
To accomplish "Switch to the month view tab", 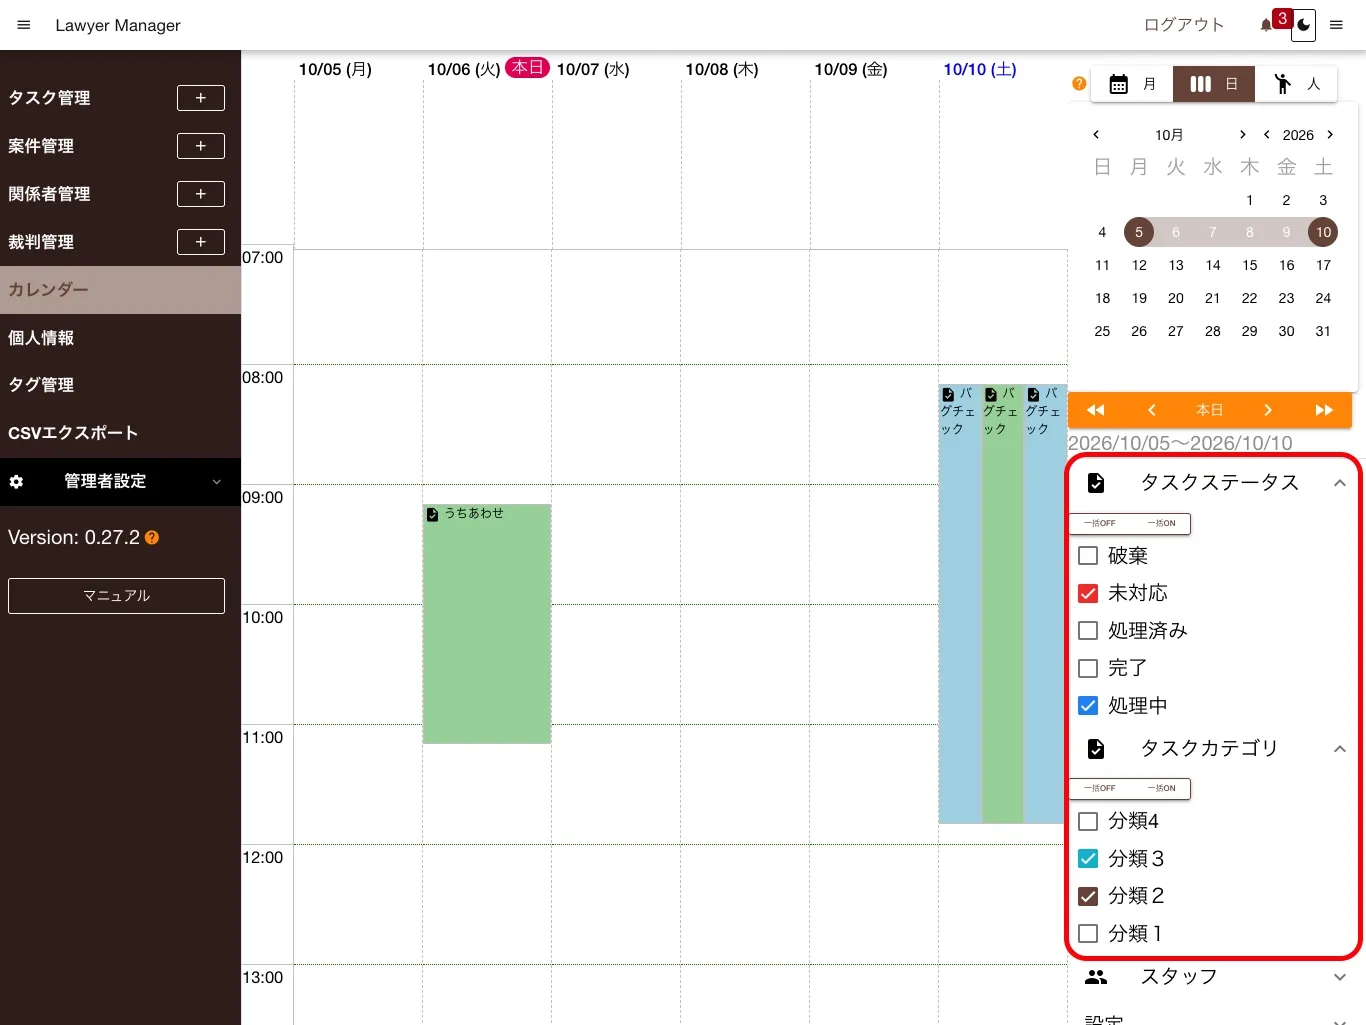I will tap(1132, 84).
